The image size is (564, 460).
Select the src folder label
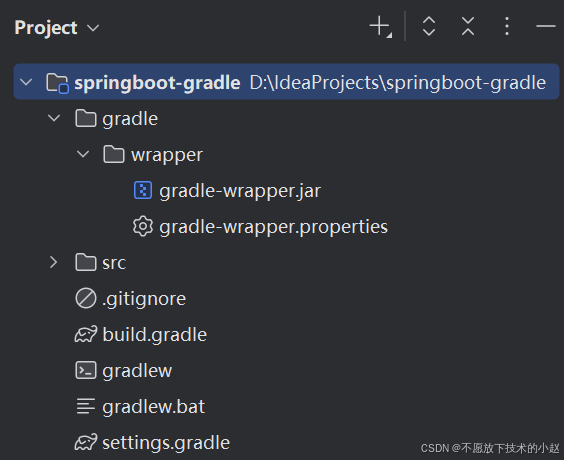click(x=114, y=263)
